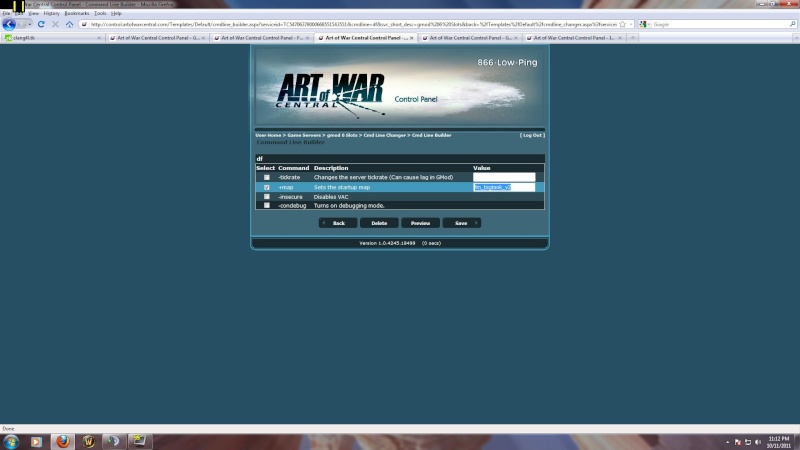
Task: Open the View menu
Action: pyautogui.click(x=33, y=13)
